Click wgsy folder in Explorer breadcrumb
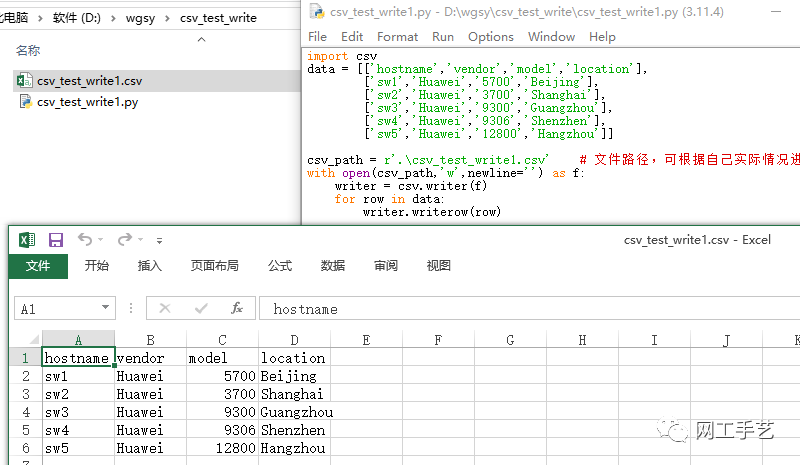 point(140,18)
